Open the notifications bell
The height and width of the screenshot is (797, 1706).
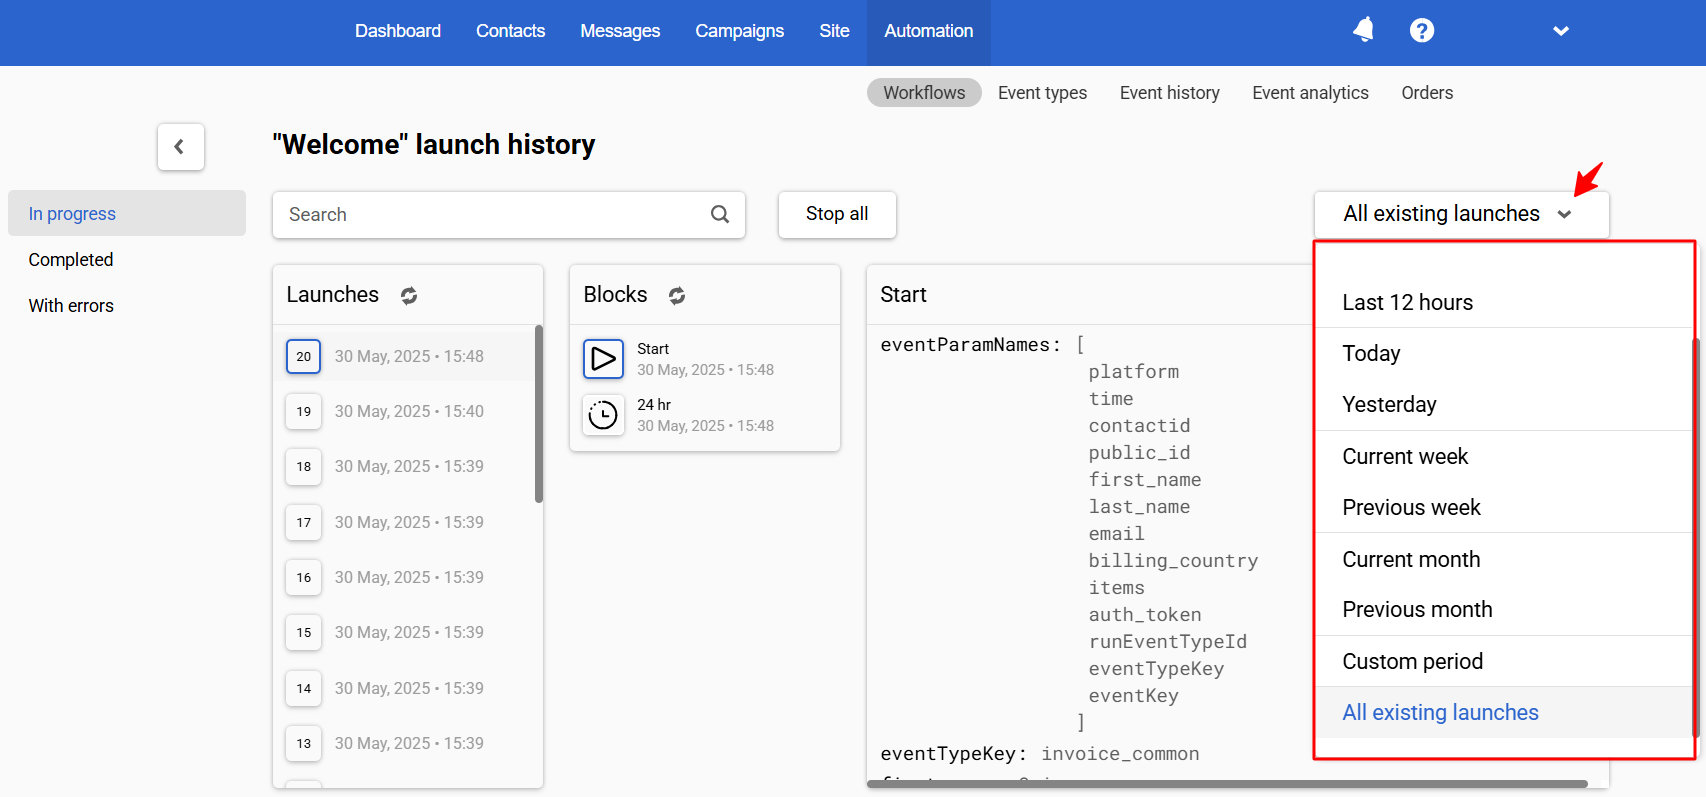[x=1363, y=31]
